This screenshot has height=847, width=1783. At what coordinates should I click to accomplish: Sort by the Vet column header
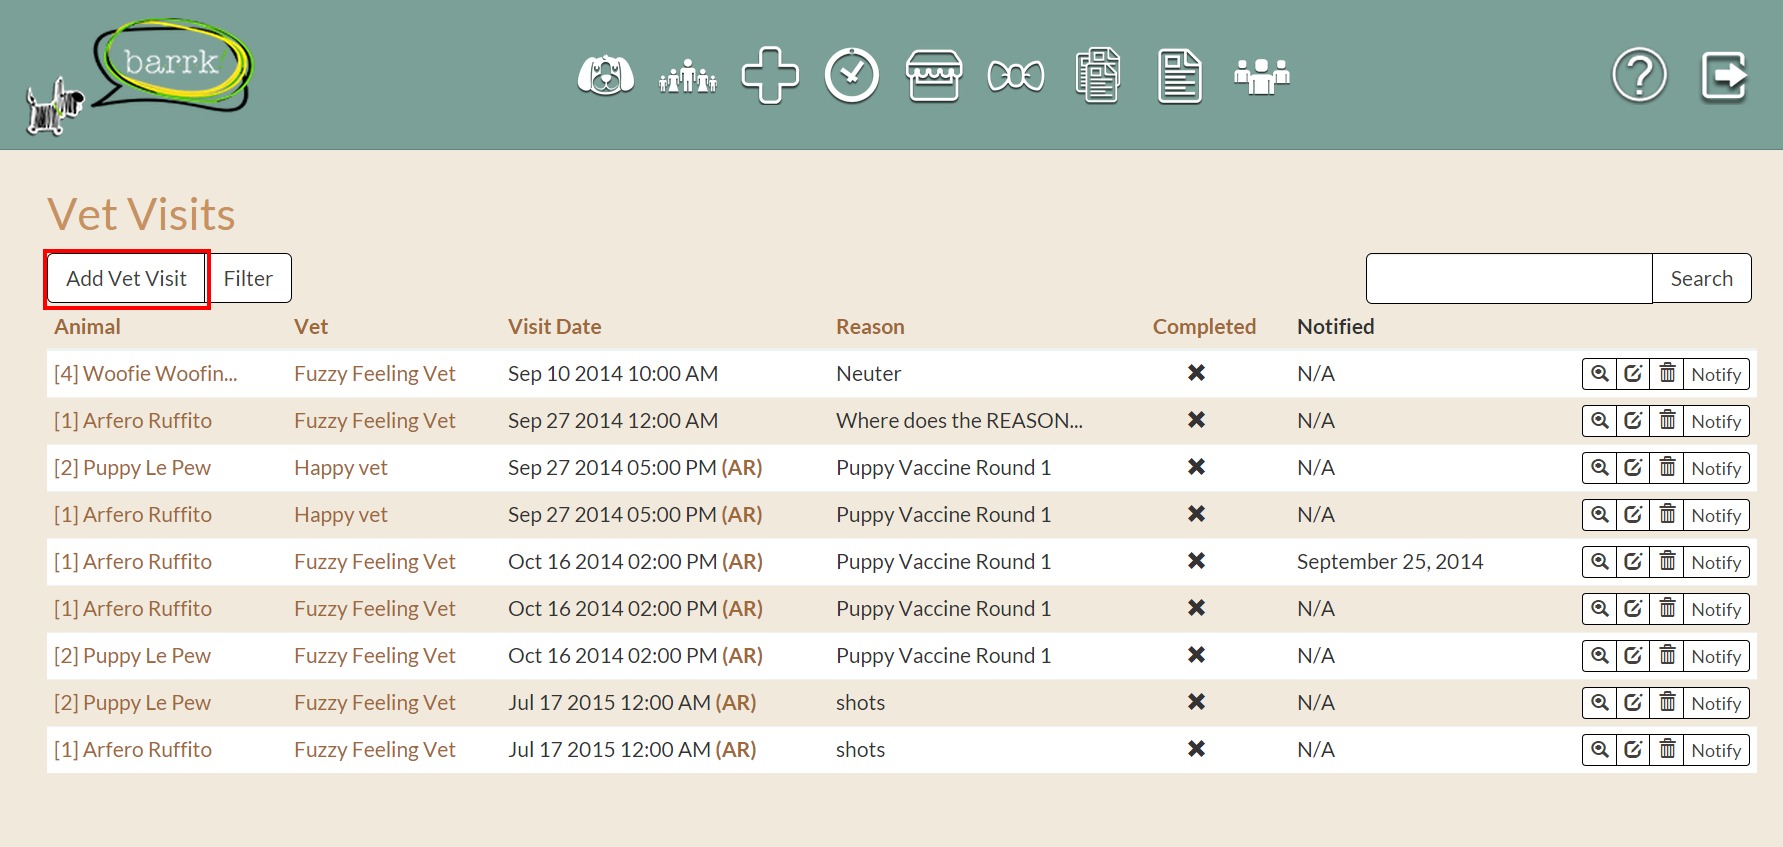pos(311,327)
